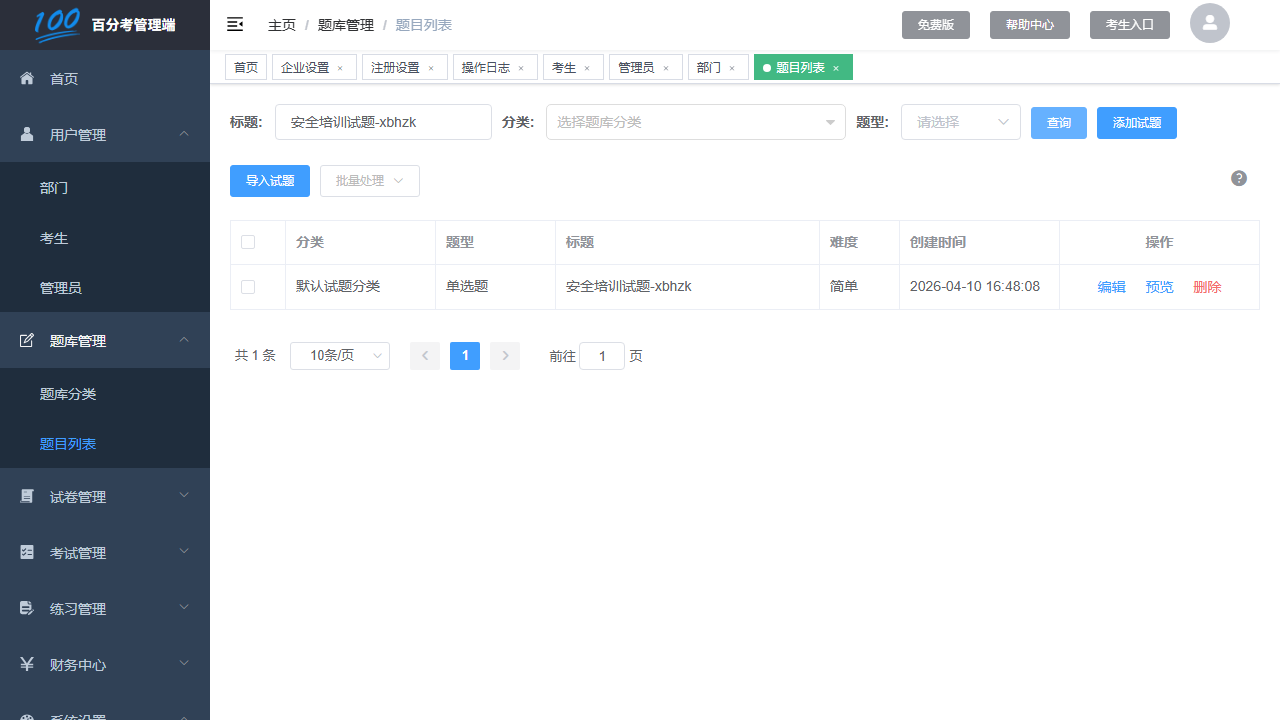The width and height of the screenshot is (1280, 720).
Task: Click the 主页 breadcrumb link
Action: (x=282, y=25)
